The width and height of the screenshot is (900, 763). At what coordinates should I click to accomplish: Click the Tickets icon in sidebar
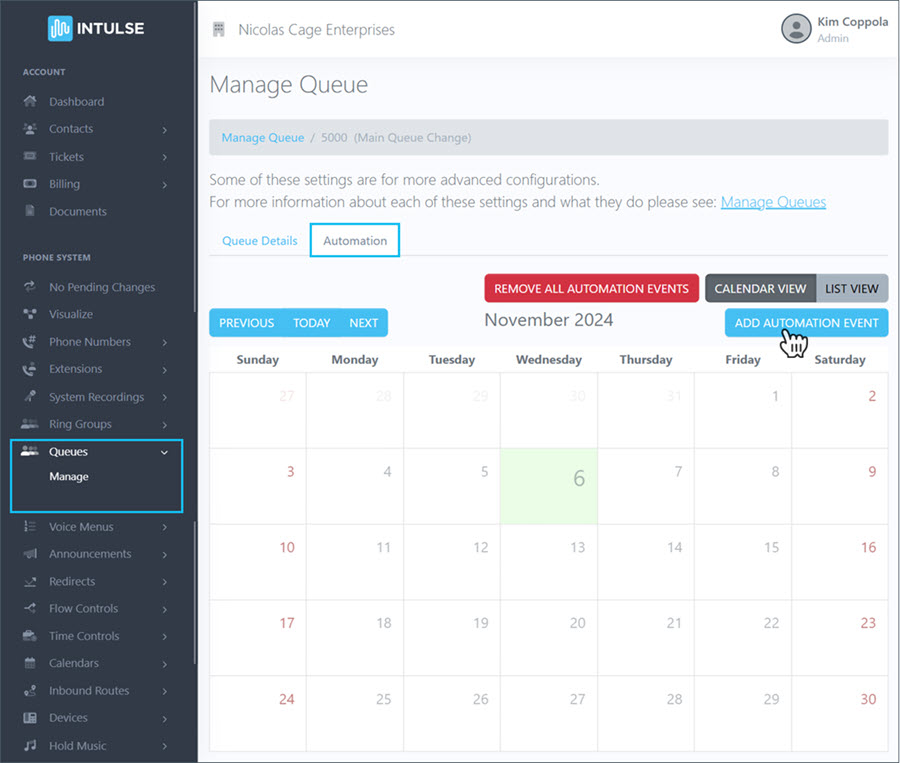(30, 157)
